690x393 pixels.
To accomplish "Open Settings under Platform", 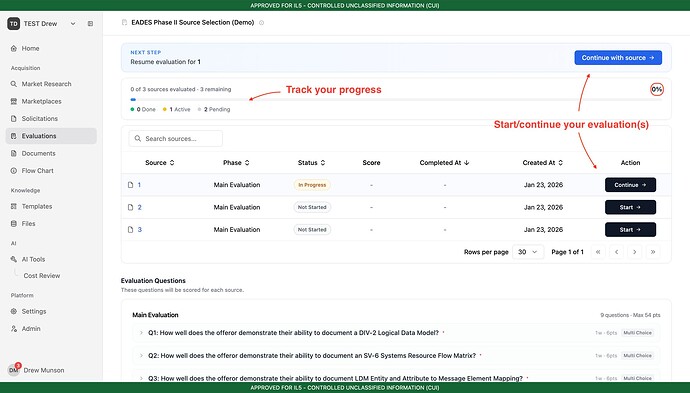I will tap(51, 311).
